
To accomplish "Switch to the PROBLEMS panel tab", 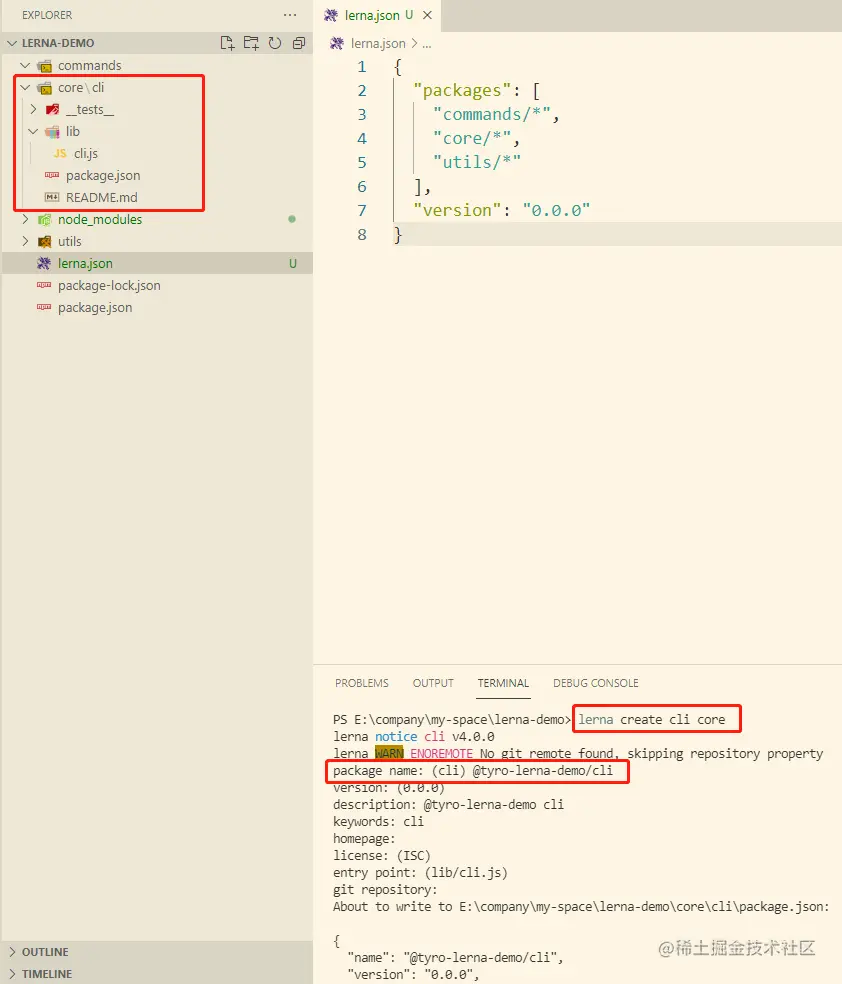I will coord(362,683).
